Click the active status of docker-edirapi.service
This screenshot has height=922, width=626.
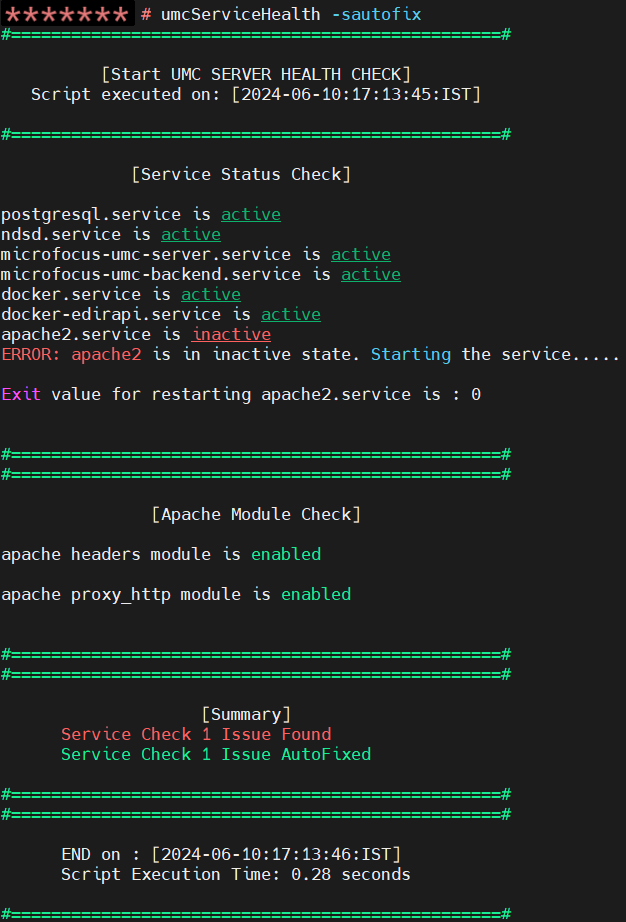click(290, 314)
